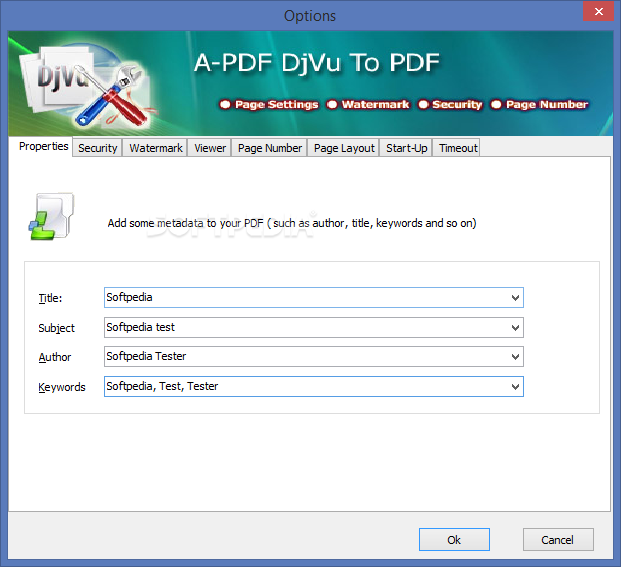Viewport: 621px width, 567px height.
Task: Click the Subject field label
Action: coord(56,328)
